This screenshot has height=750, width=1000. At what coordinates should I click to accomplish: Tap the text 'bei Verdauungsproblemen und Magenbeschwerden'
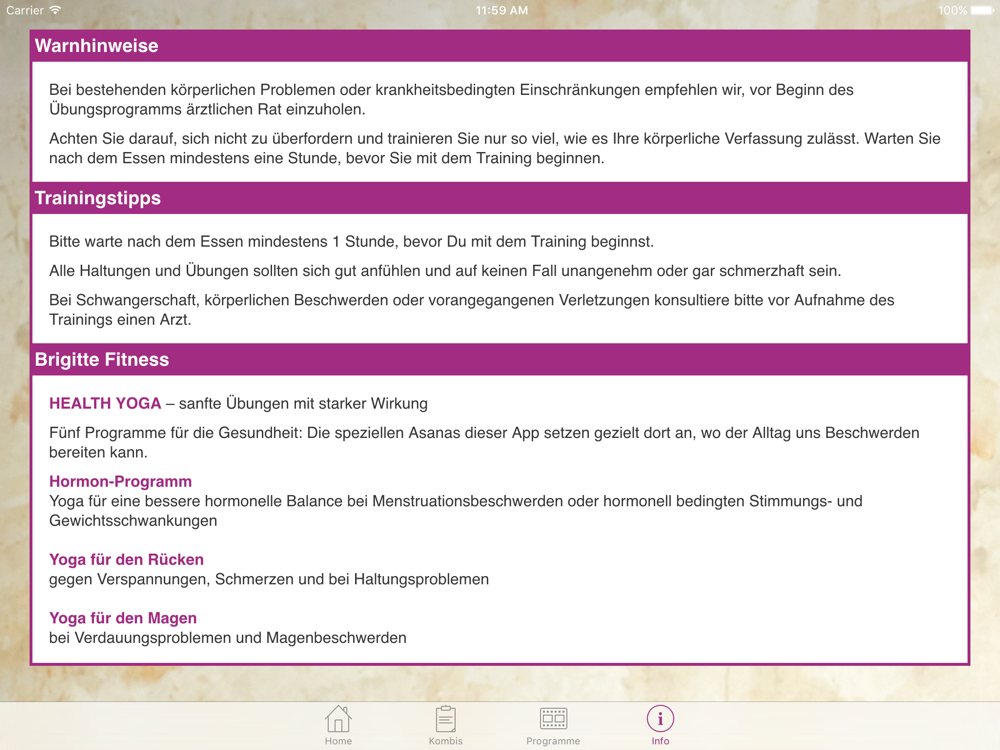click(228, 638)
